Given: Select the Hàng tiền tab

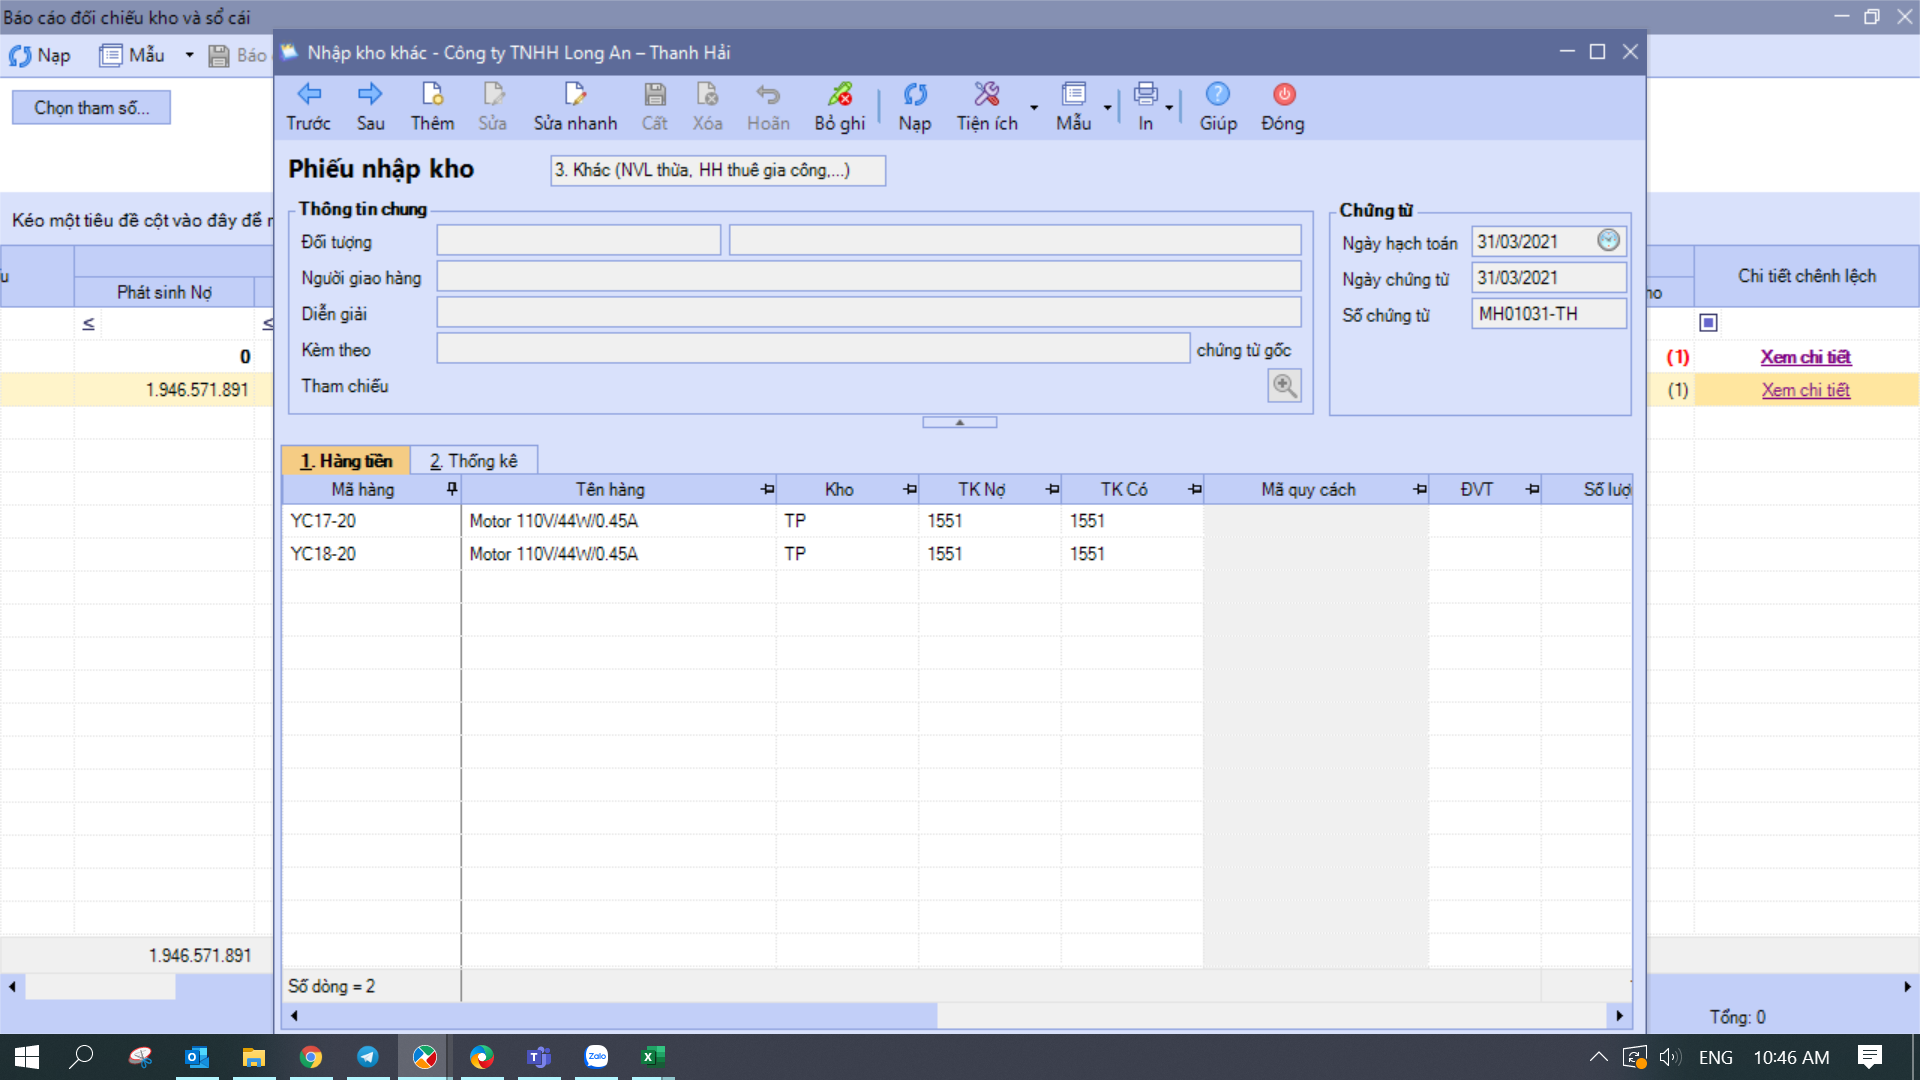Looking at the screenshot, I should (x=346, y=461).
